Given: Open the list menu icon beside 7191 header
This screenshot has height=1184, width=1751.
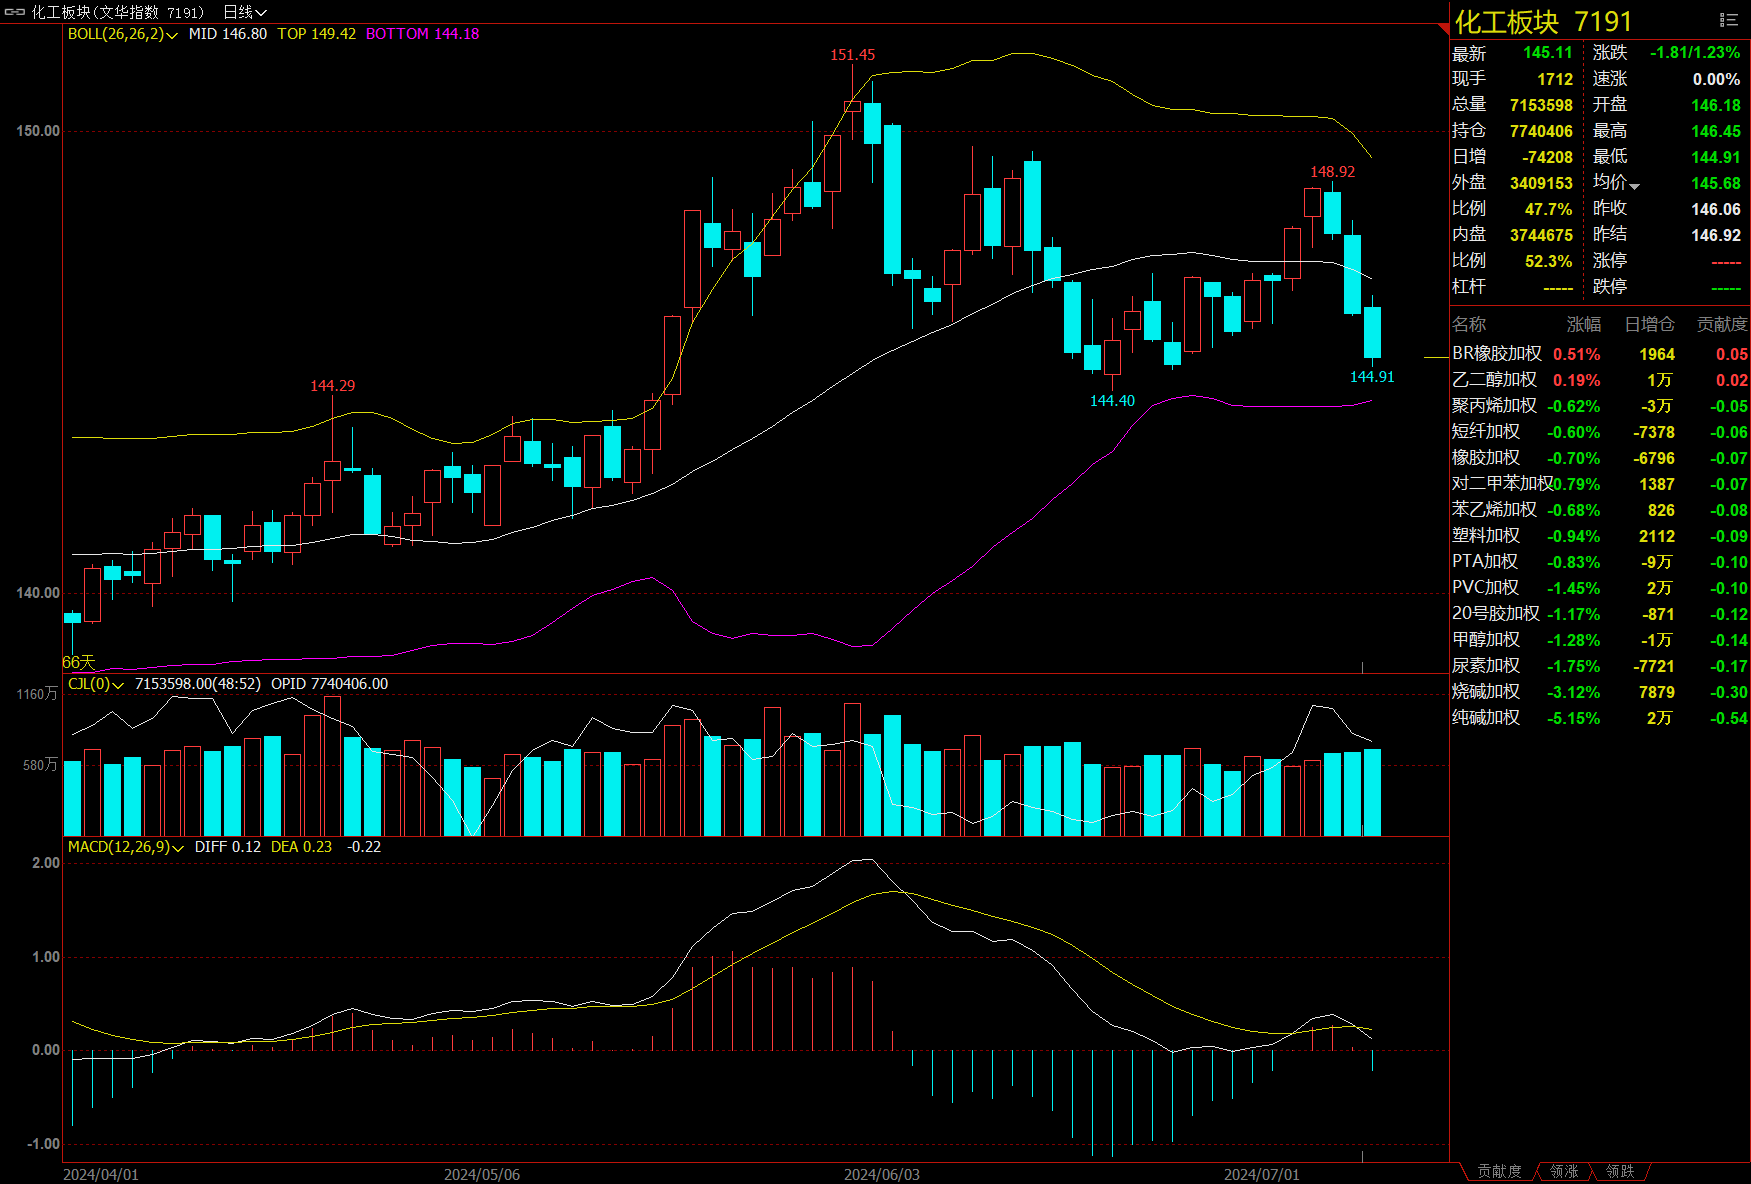Looking at the screenshot, I should tap(1728, 20).
